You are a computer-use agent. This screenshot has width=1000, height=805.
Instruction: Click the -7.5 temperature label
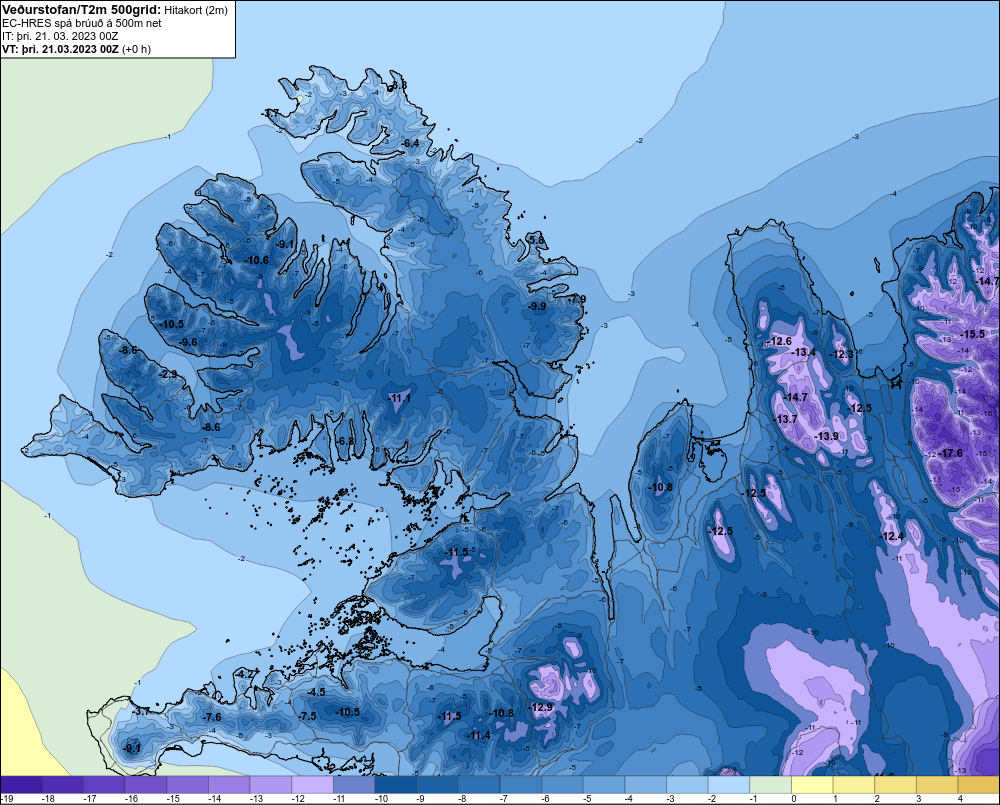[307, 716]
